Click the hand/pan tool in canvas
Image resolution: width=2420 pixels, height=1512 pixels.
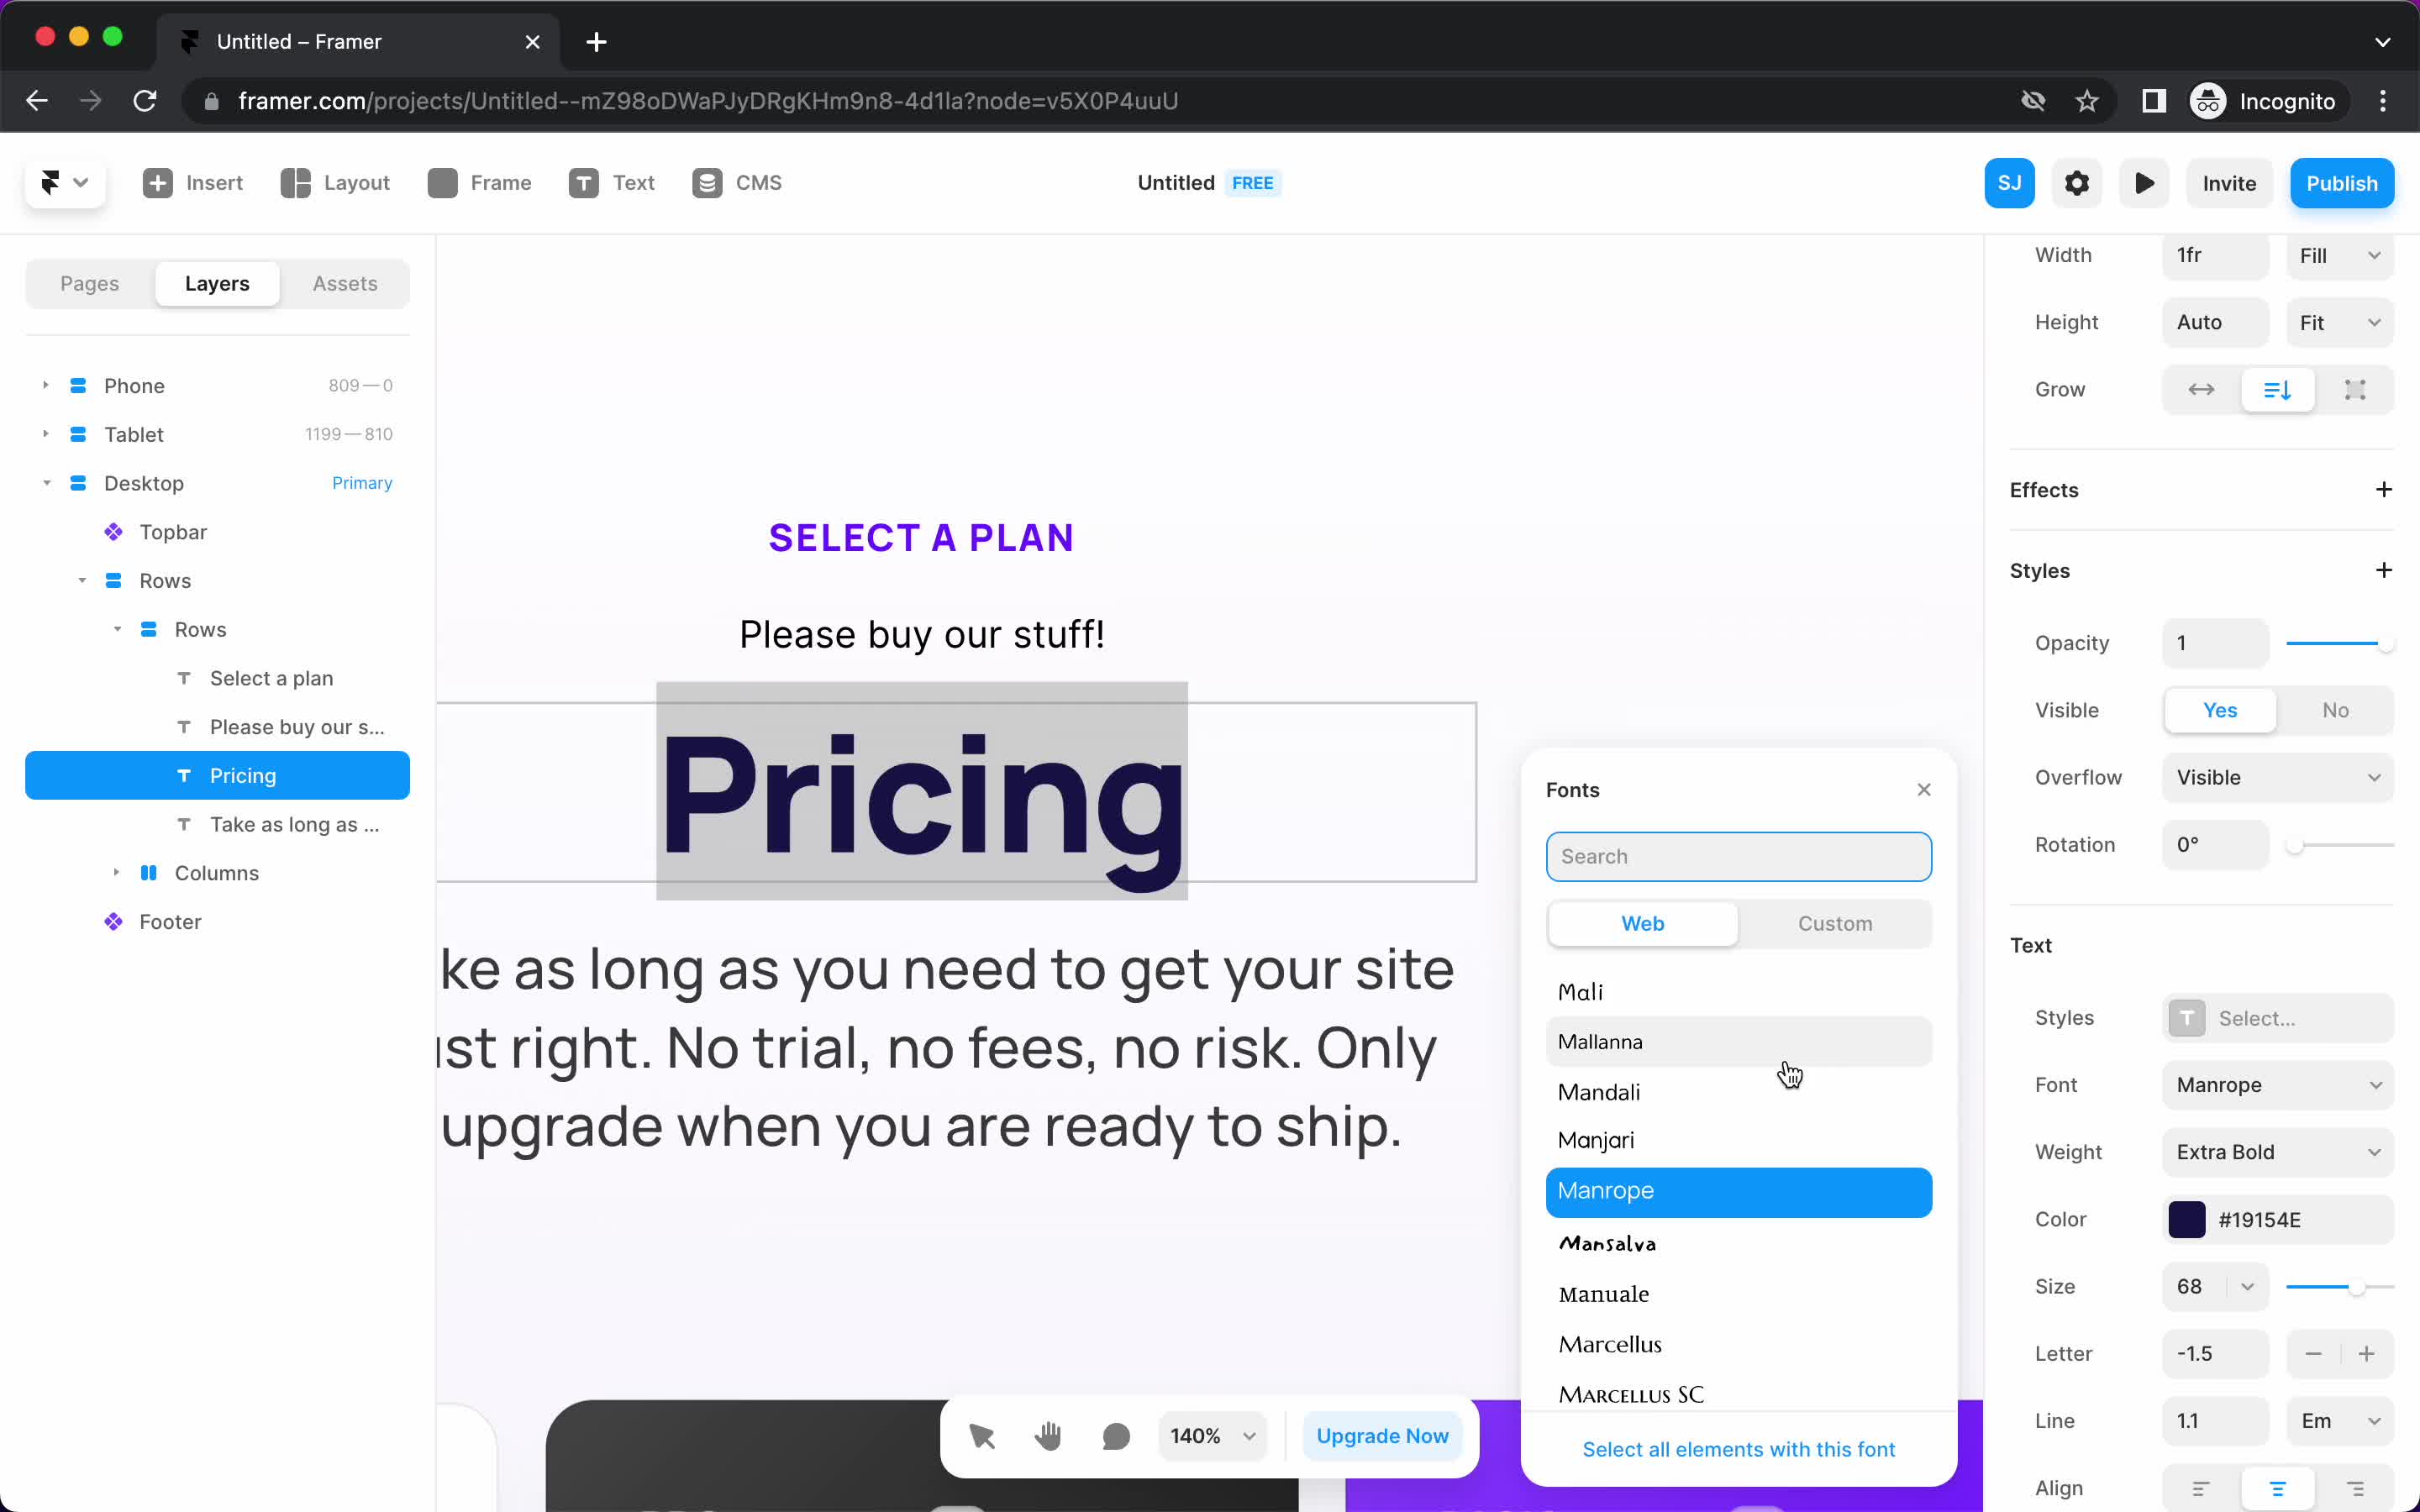pyautogui.click(x=1047, y=1436)
